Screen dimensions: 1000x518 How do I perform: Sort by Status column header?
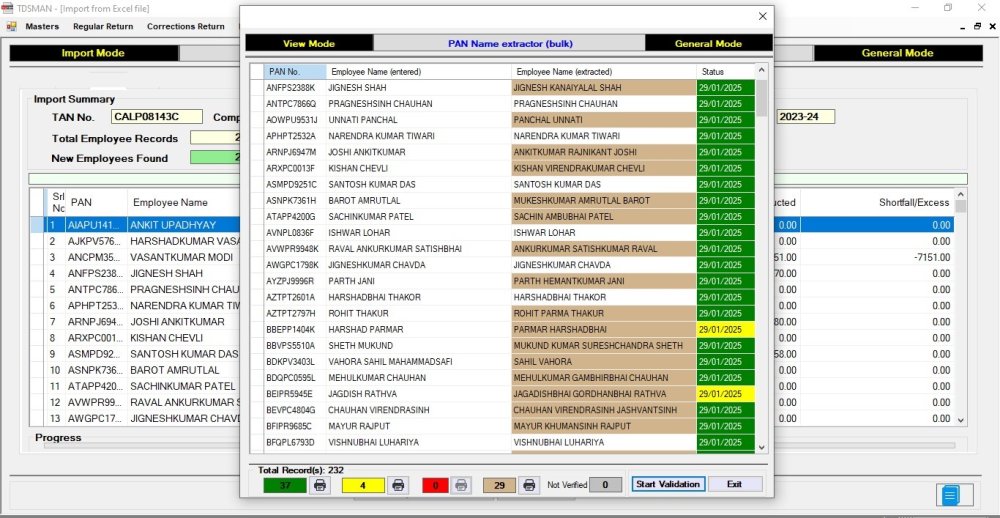[725, 71]
